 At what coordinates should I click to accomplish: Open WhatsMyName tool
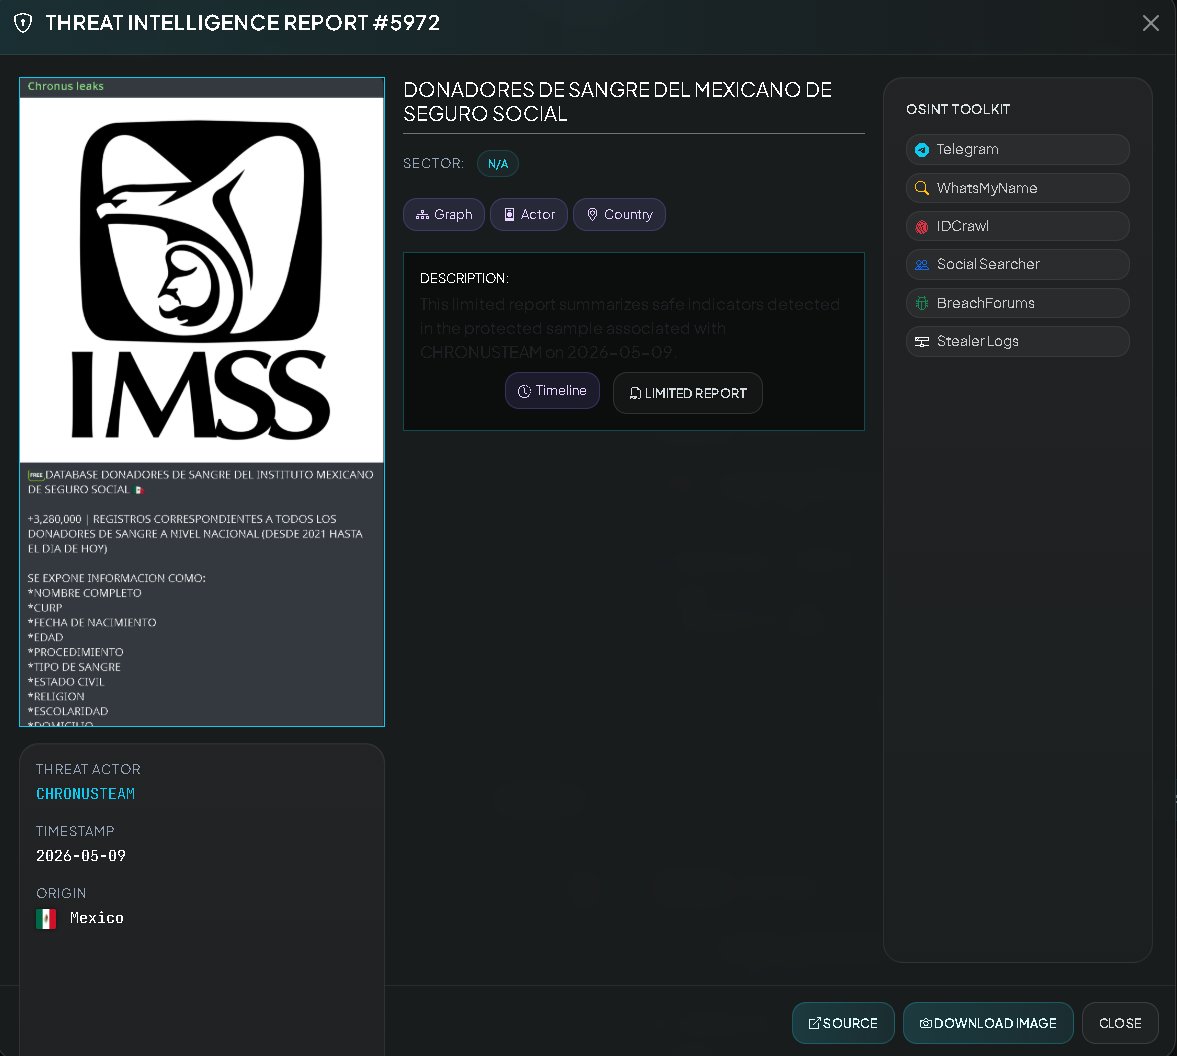(x=1017, y=188)
